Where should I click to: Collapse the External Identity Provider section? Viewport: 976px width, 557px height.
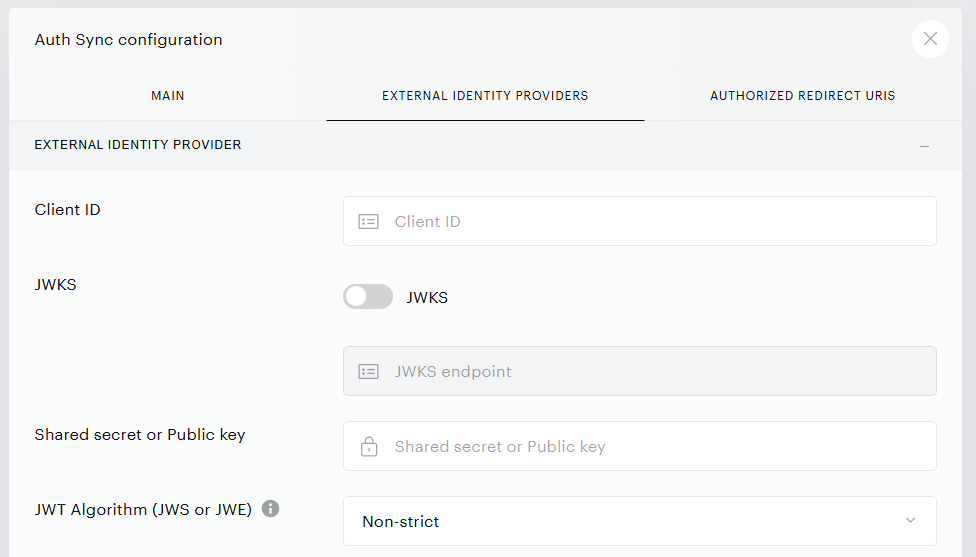924,146
